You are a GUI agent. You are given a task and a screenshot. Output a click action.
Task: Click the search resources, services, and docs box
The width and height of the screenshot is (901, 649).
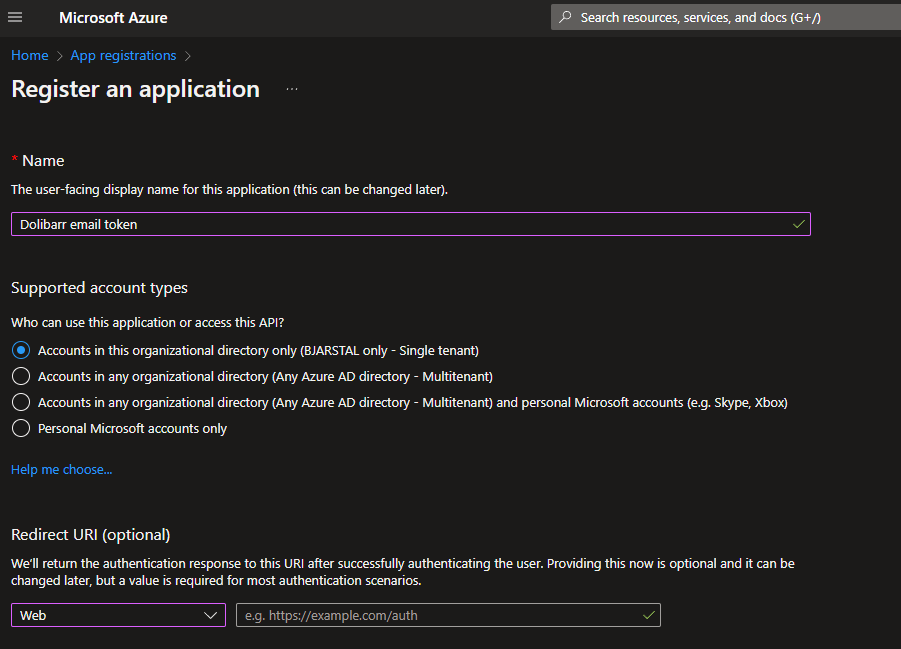click(x=725, y=17)
